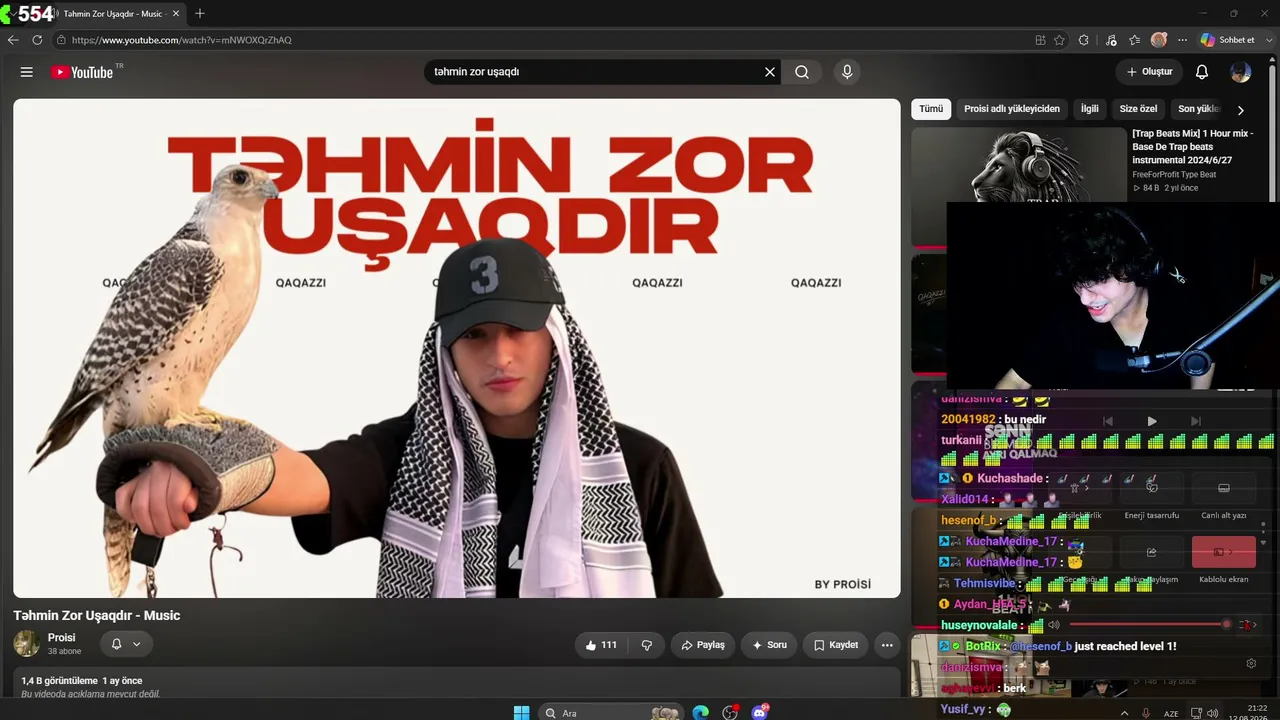Dislike the video with thumbs down
Viewport: 1280px width, 720px height.
pyautogui.click(x=646, y=645)
